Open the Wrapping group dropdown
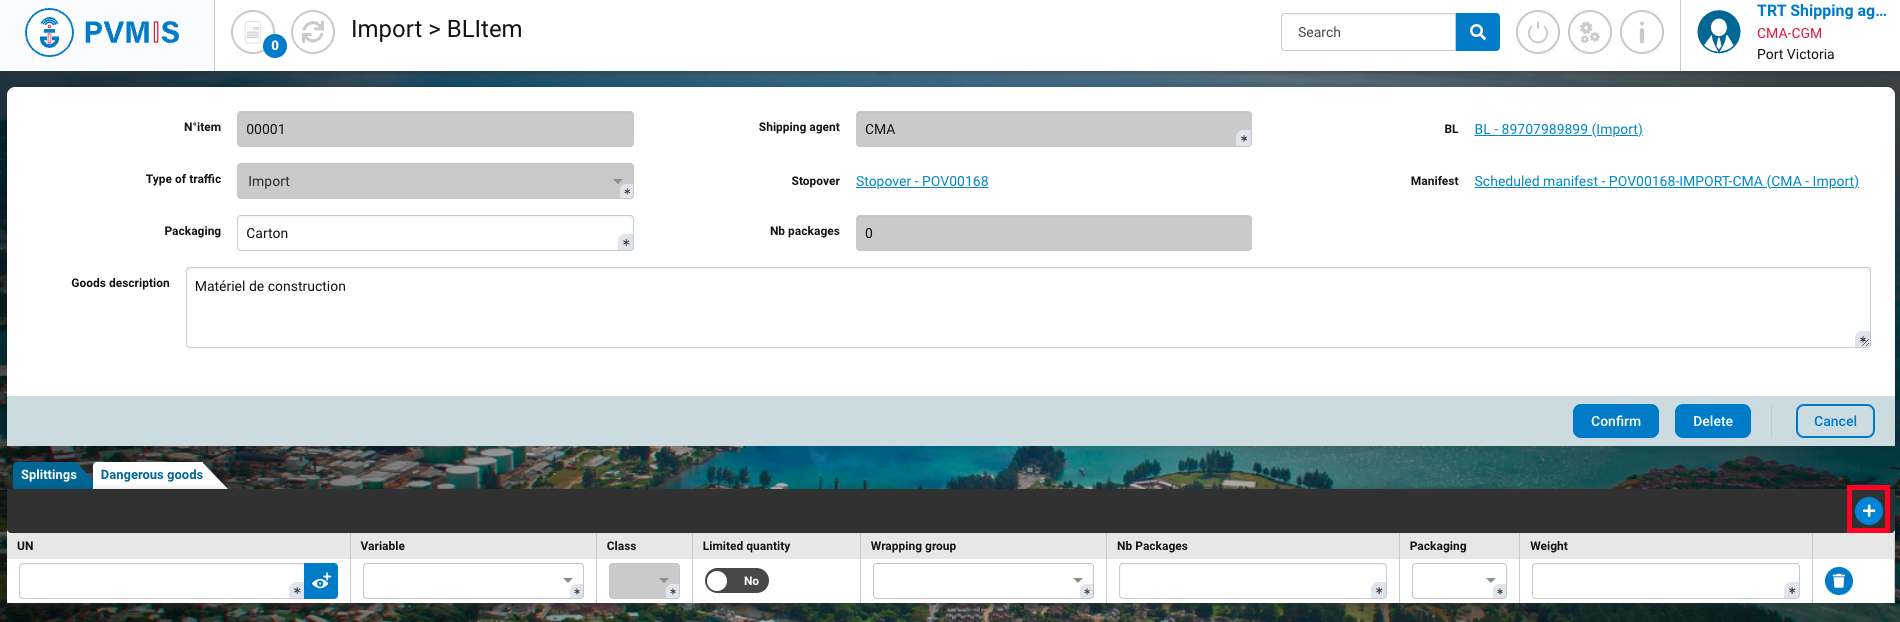This screenshot has width=1900, height=622. 982,581
